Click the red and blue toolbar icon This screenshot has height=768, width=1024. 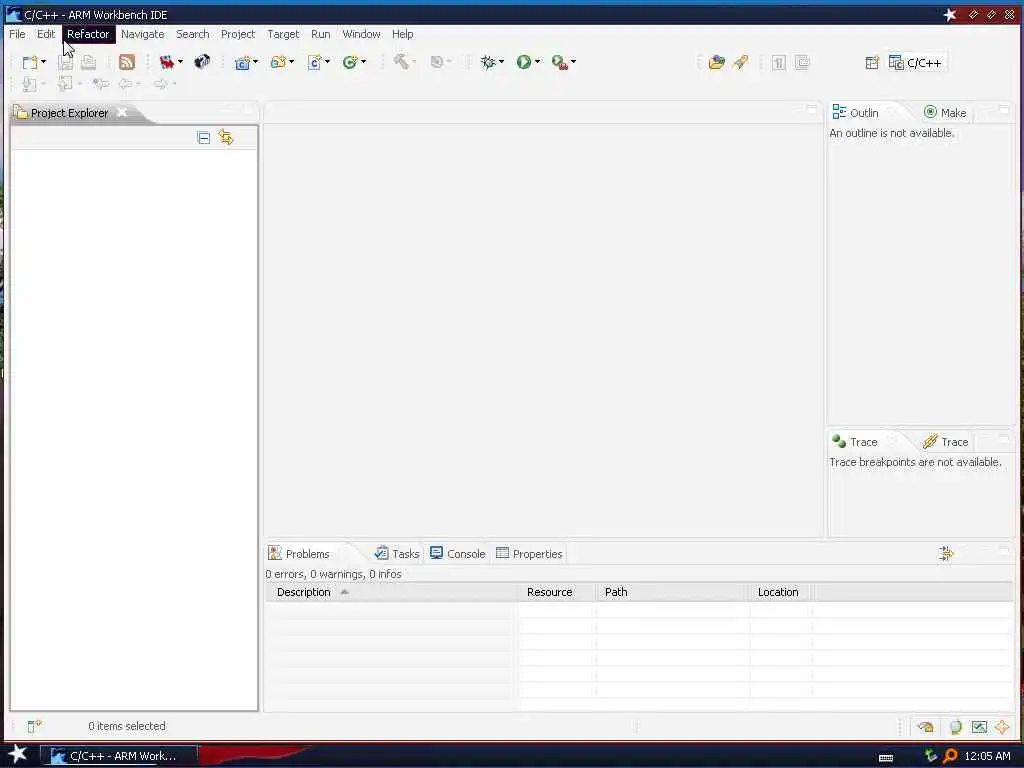click(x=167, y=62)
